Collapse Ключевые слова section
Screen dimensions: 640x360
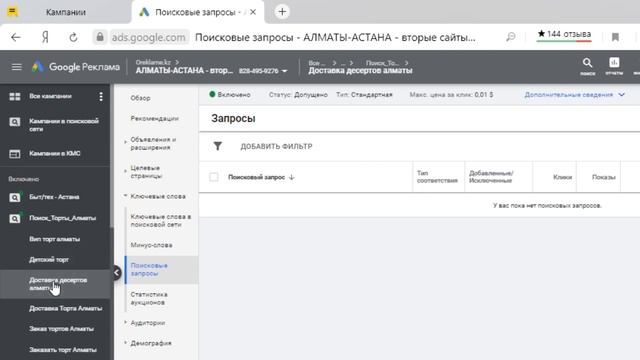[125, 196]
